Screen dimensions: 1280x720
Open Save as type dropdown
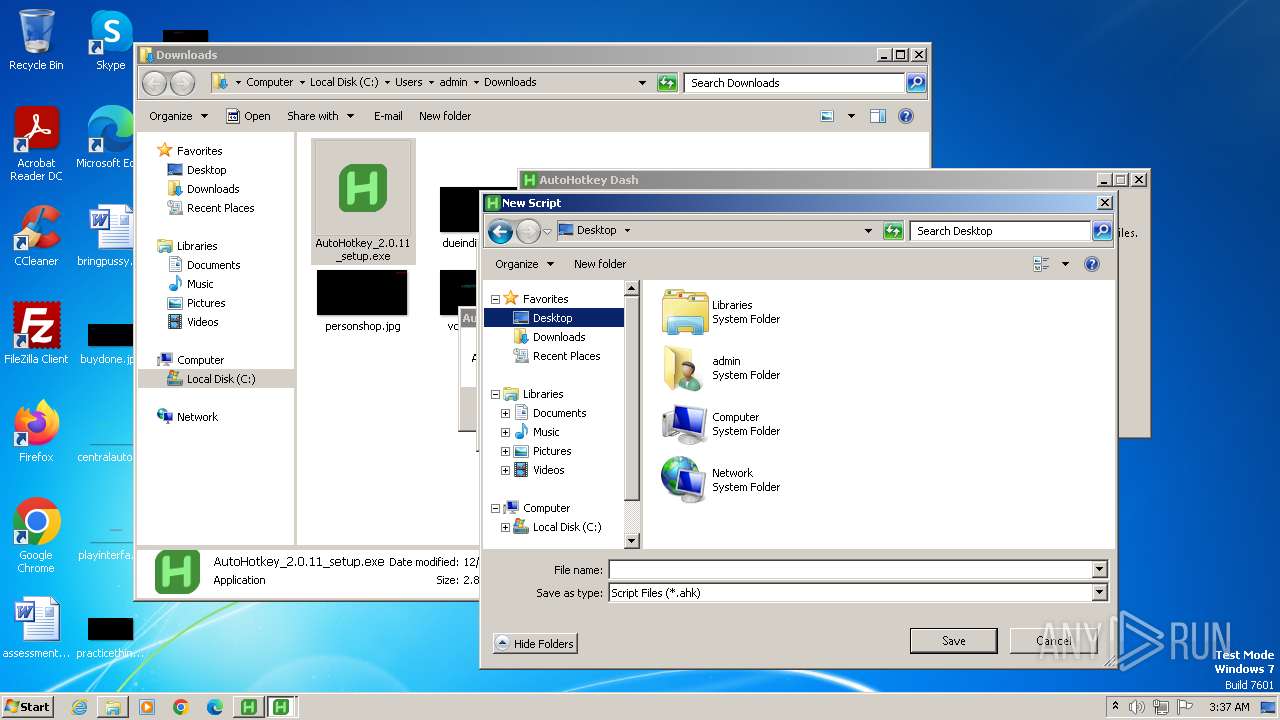1099,593
